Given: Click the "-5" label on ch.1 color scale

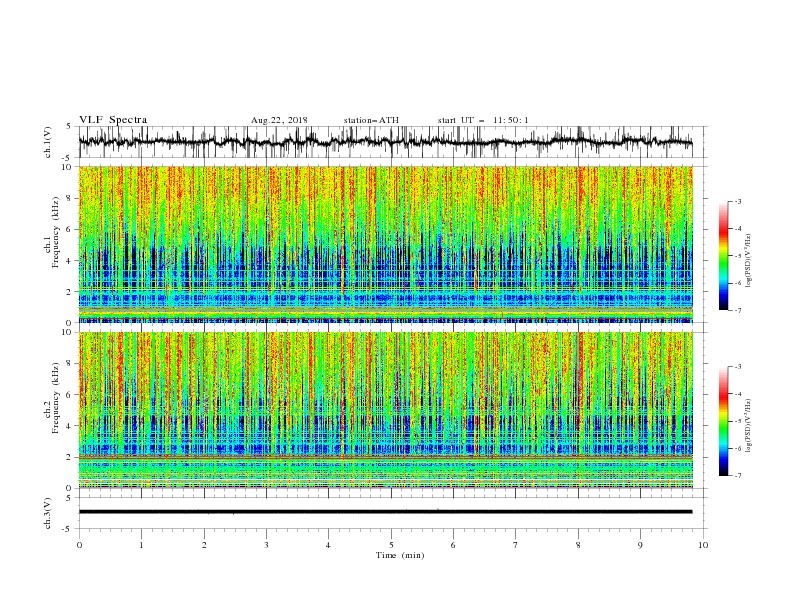Looking at the screenshot, I should click(738, 256).
